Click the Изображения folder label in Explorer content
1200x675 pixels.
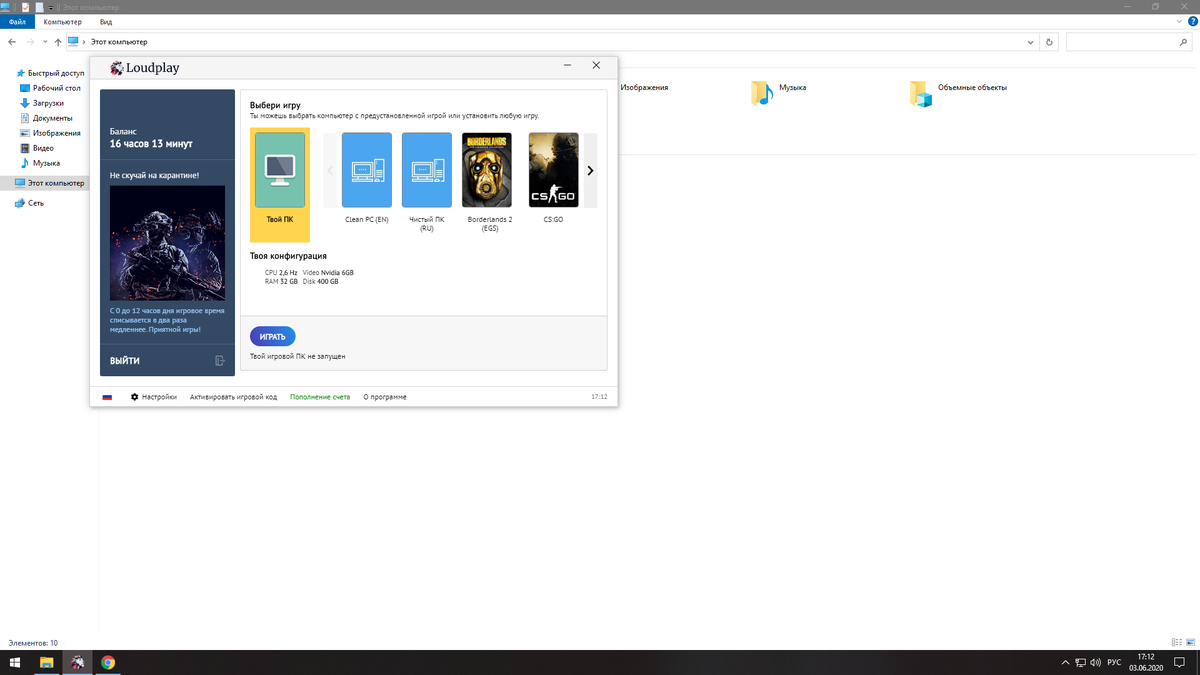click(644, 88)
